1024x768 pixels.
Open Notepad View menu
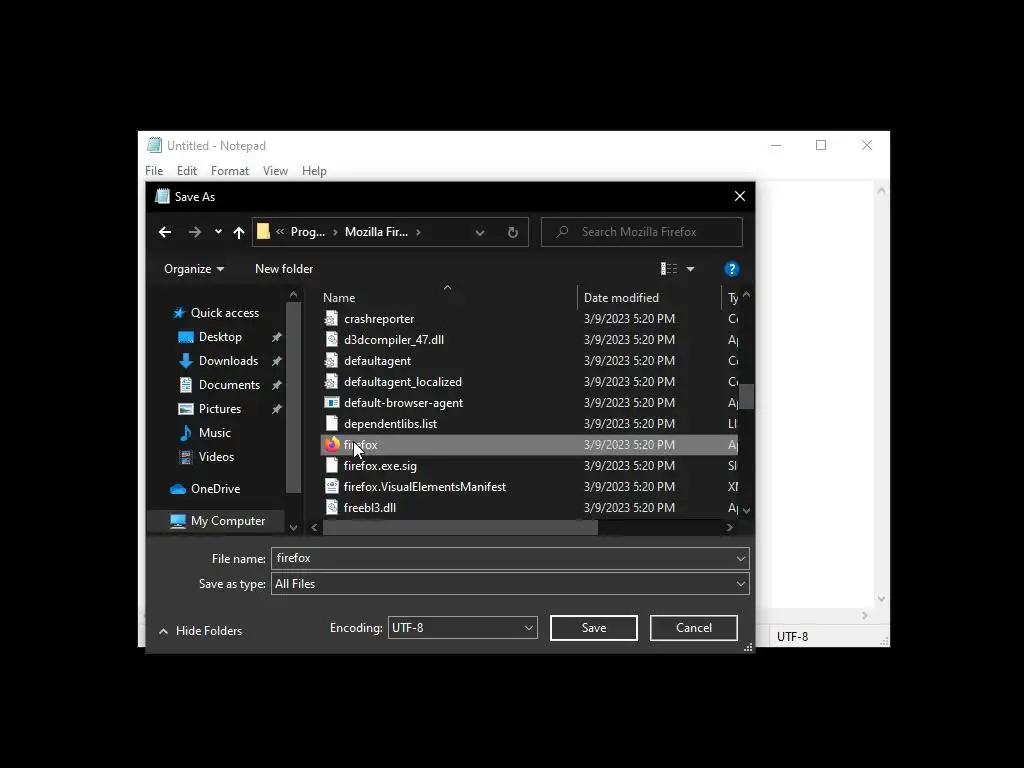(x=275, y=171)
